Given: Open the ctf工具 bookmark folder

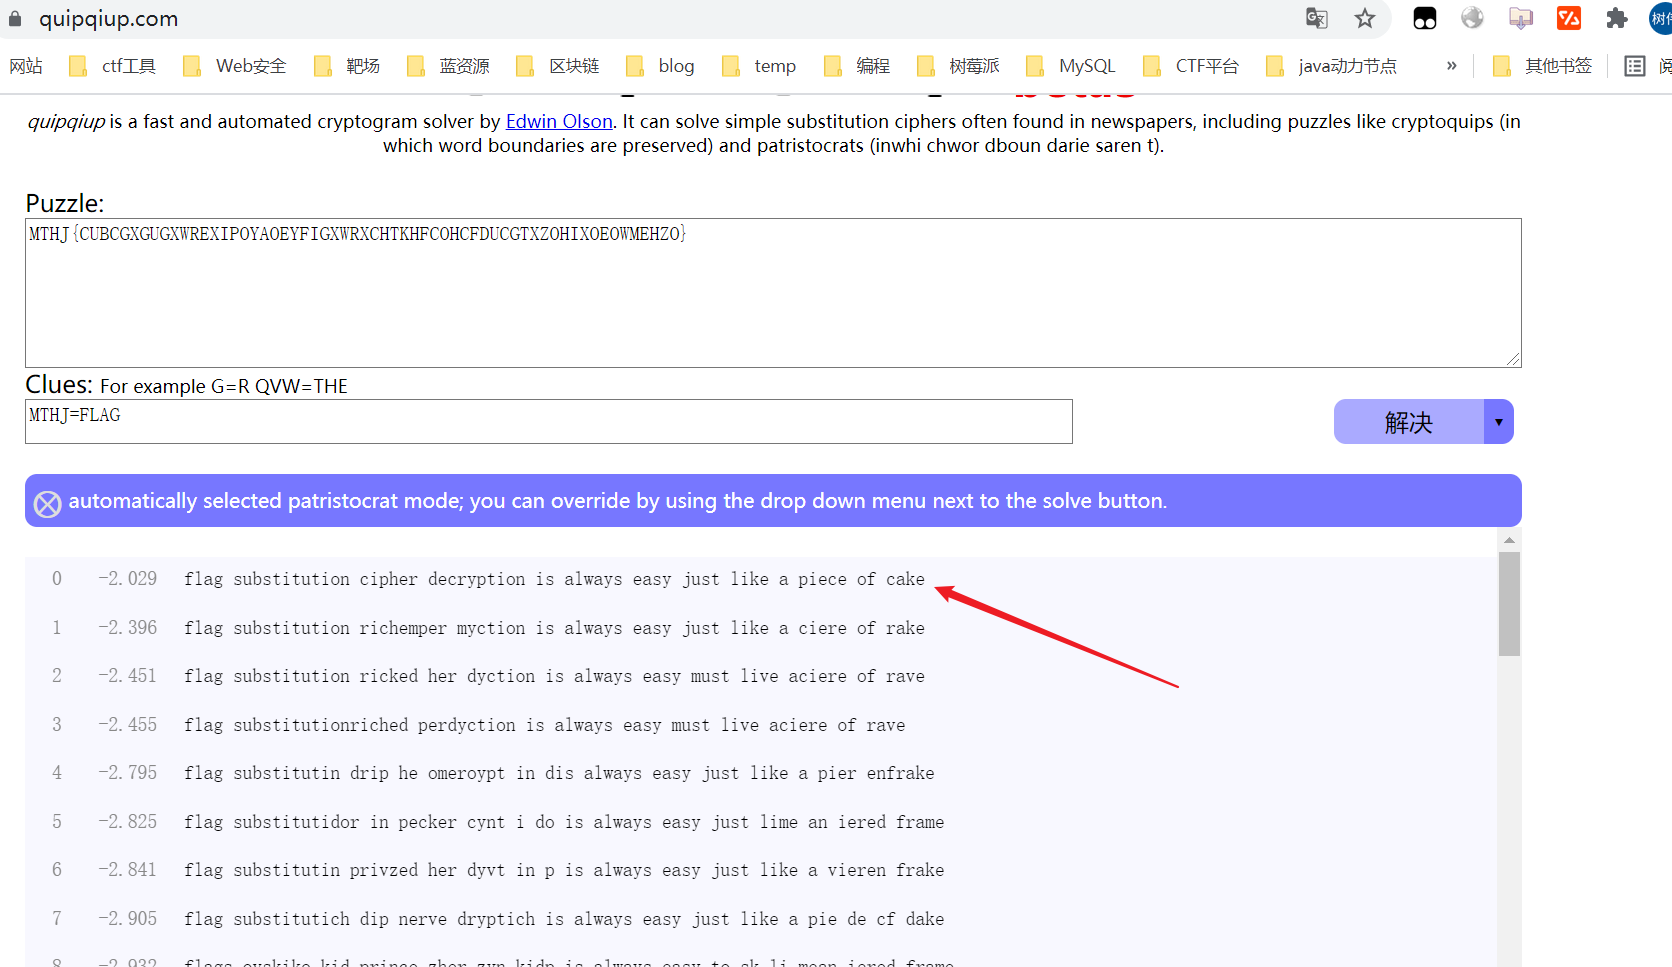Looking at the screenshot, I should click(x=113, y=66).
